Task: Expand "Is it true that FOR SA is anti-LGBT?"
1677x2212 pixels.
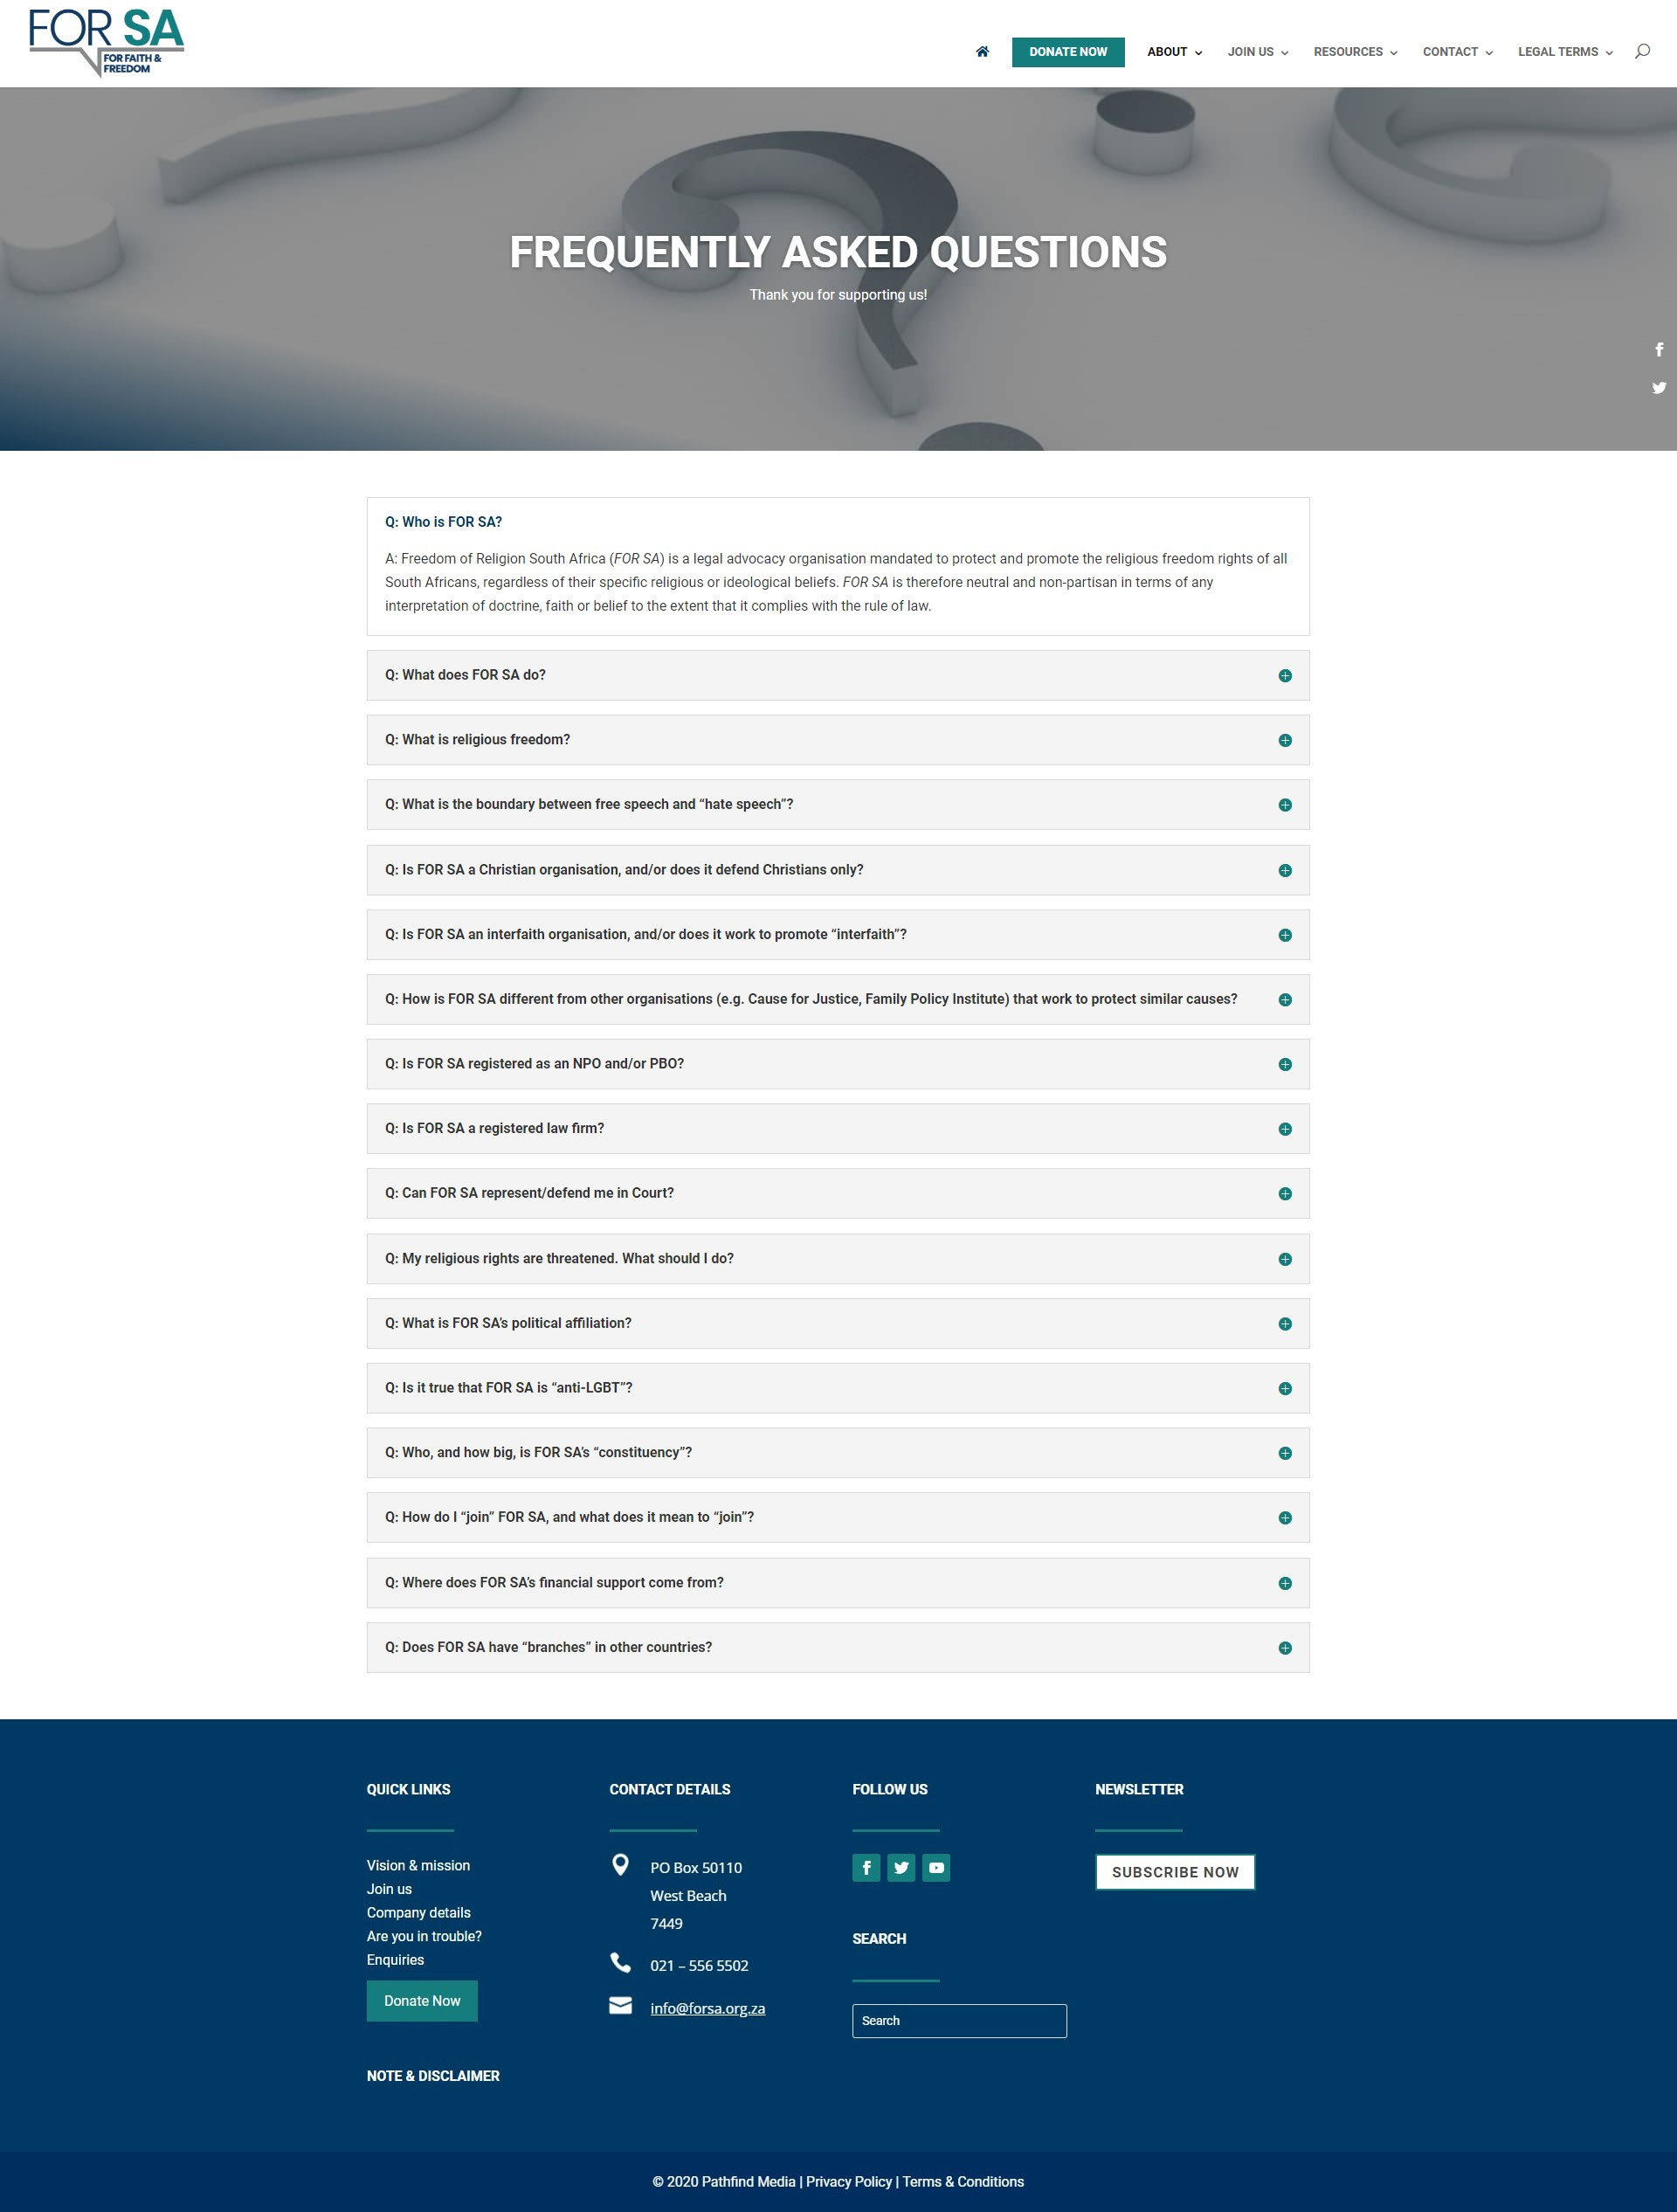Action: tap(508, 1388)
